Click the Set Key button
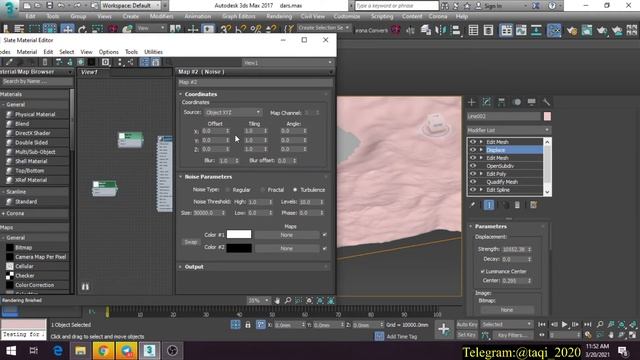The image size is (640, 360). (467, 335)
